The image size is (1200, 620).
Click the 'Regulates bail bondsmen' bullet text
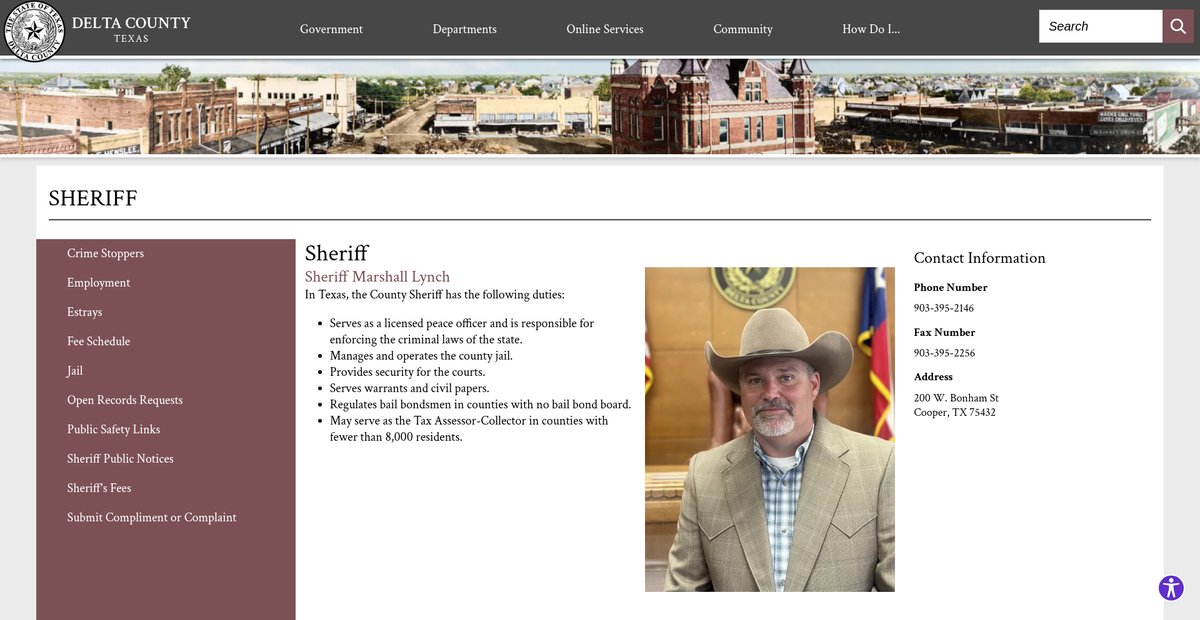click(480, 404)
